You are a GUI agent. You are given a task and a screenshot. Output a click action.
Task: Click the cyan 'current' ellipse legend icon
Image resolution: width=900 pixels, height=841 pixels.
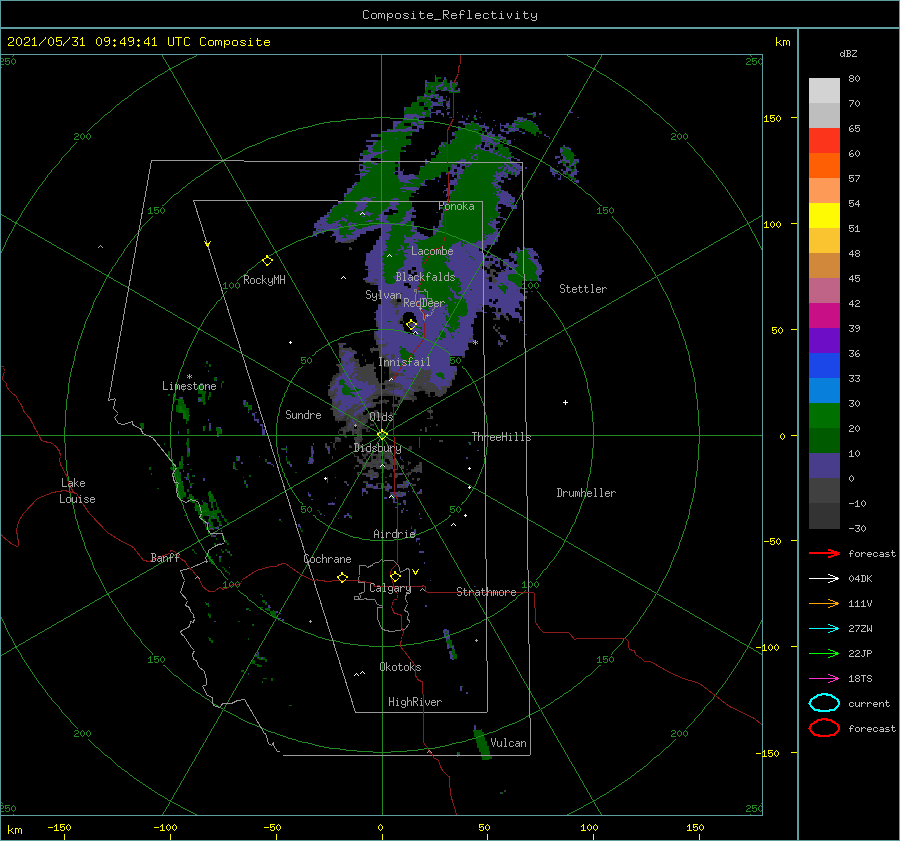(824, 703)
